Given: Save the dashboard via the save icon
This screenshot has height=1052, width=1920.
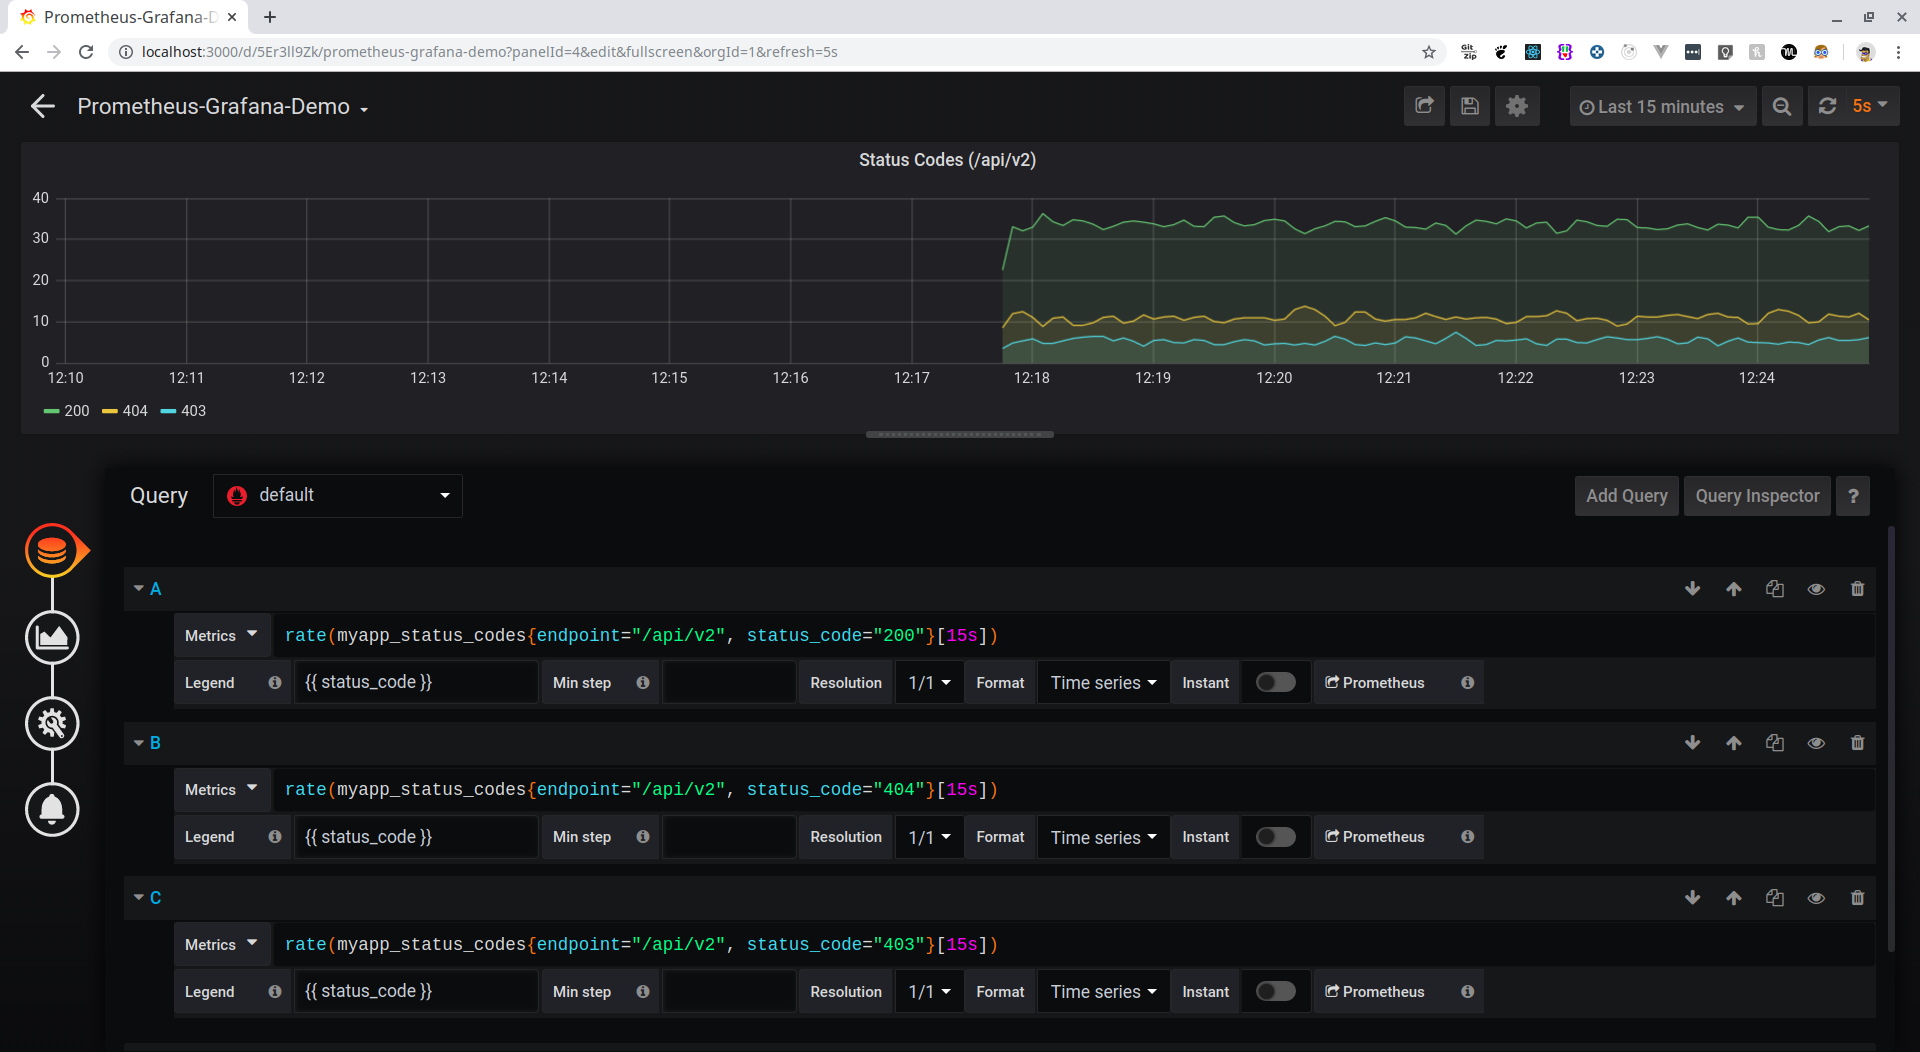Looking at the screenshot, I should click(x=1469, y=106).
